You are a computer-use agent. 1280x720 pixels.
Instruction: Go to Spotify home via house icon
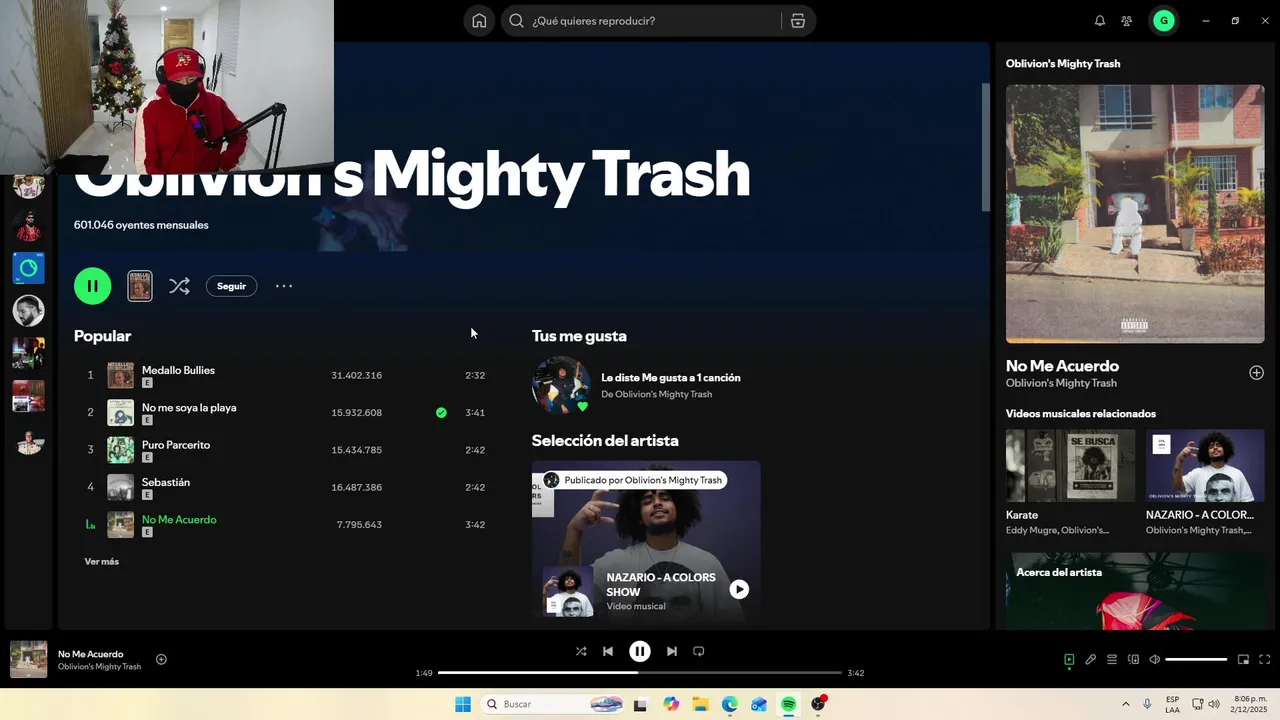click(x=479, y=21)
